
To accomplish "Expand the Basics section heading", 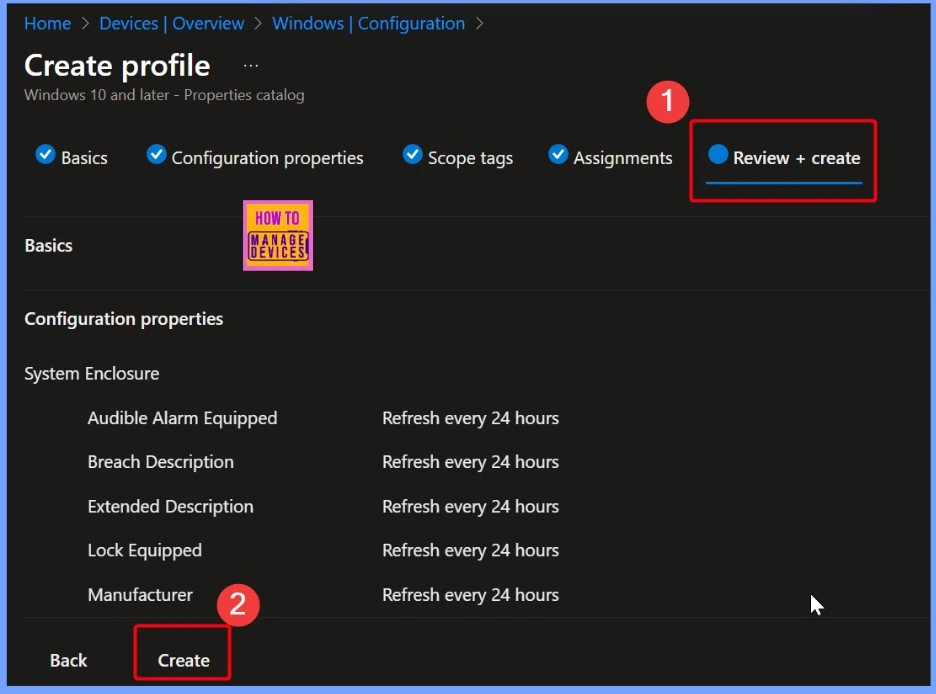I will click(x=48, y=245).
